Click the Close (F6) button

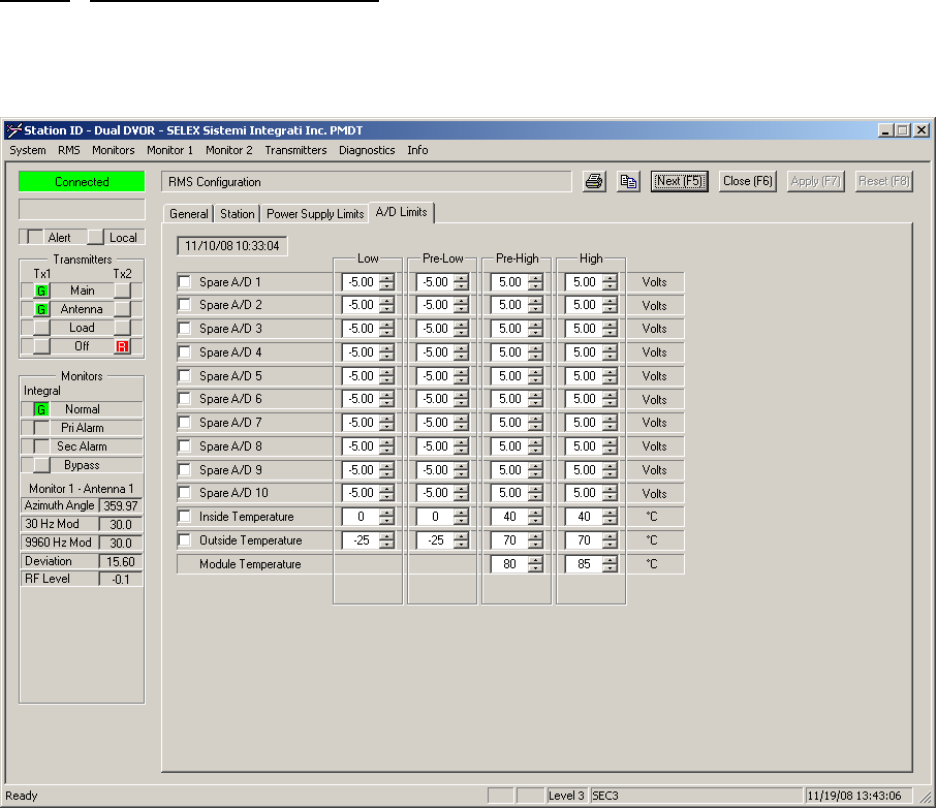tap(747, 181)
